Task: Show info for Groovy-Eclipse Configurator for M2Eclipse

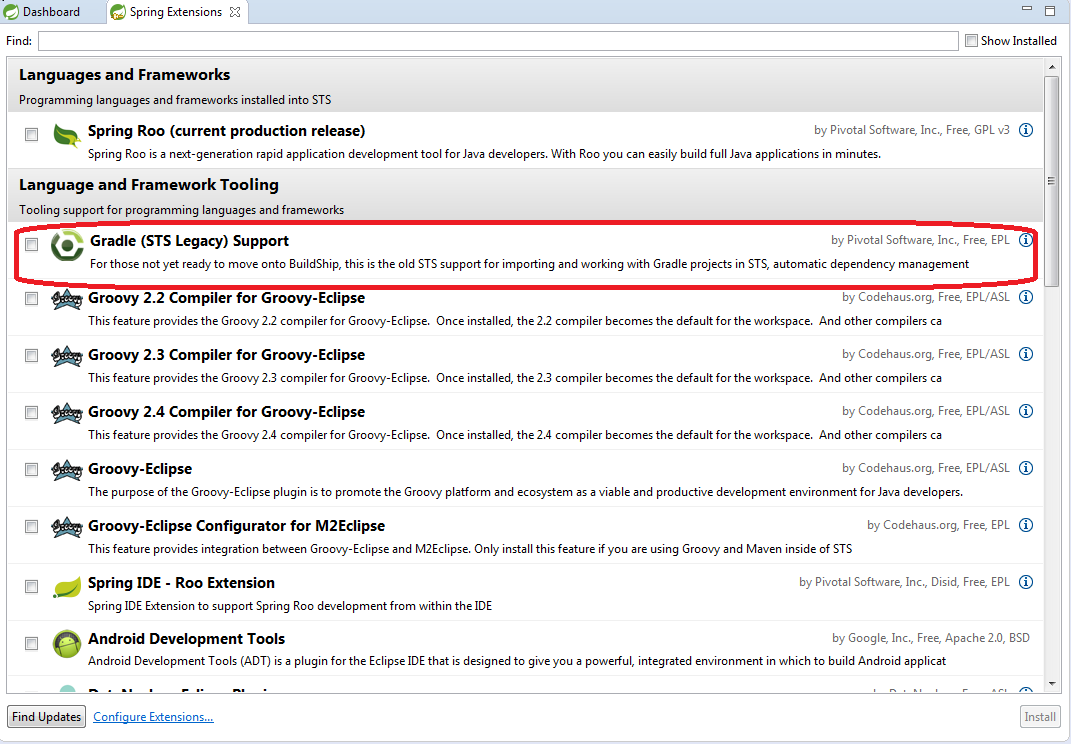Action: coord(1025,525)
